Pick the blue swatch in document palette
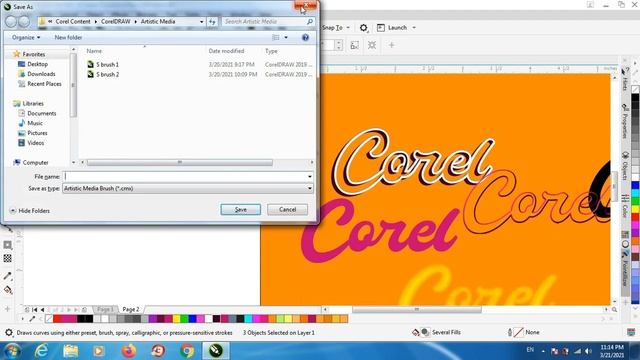This screenshot has width=640, height=360. coord(192,318)
